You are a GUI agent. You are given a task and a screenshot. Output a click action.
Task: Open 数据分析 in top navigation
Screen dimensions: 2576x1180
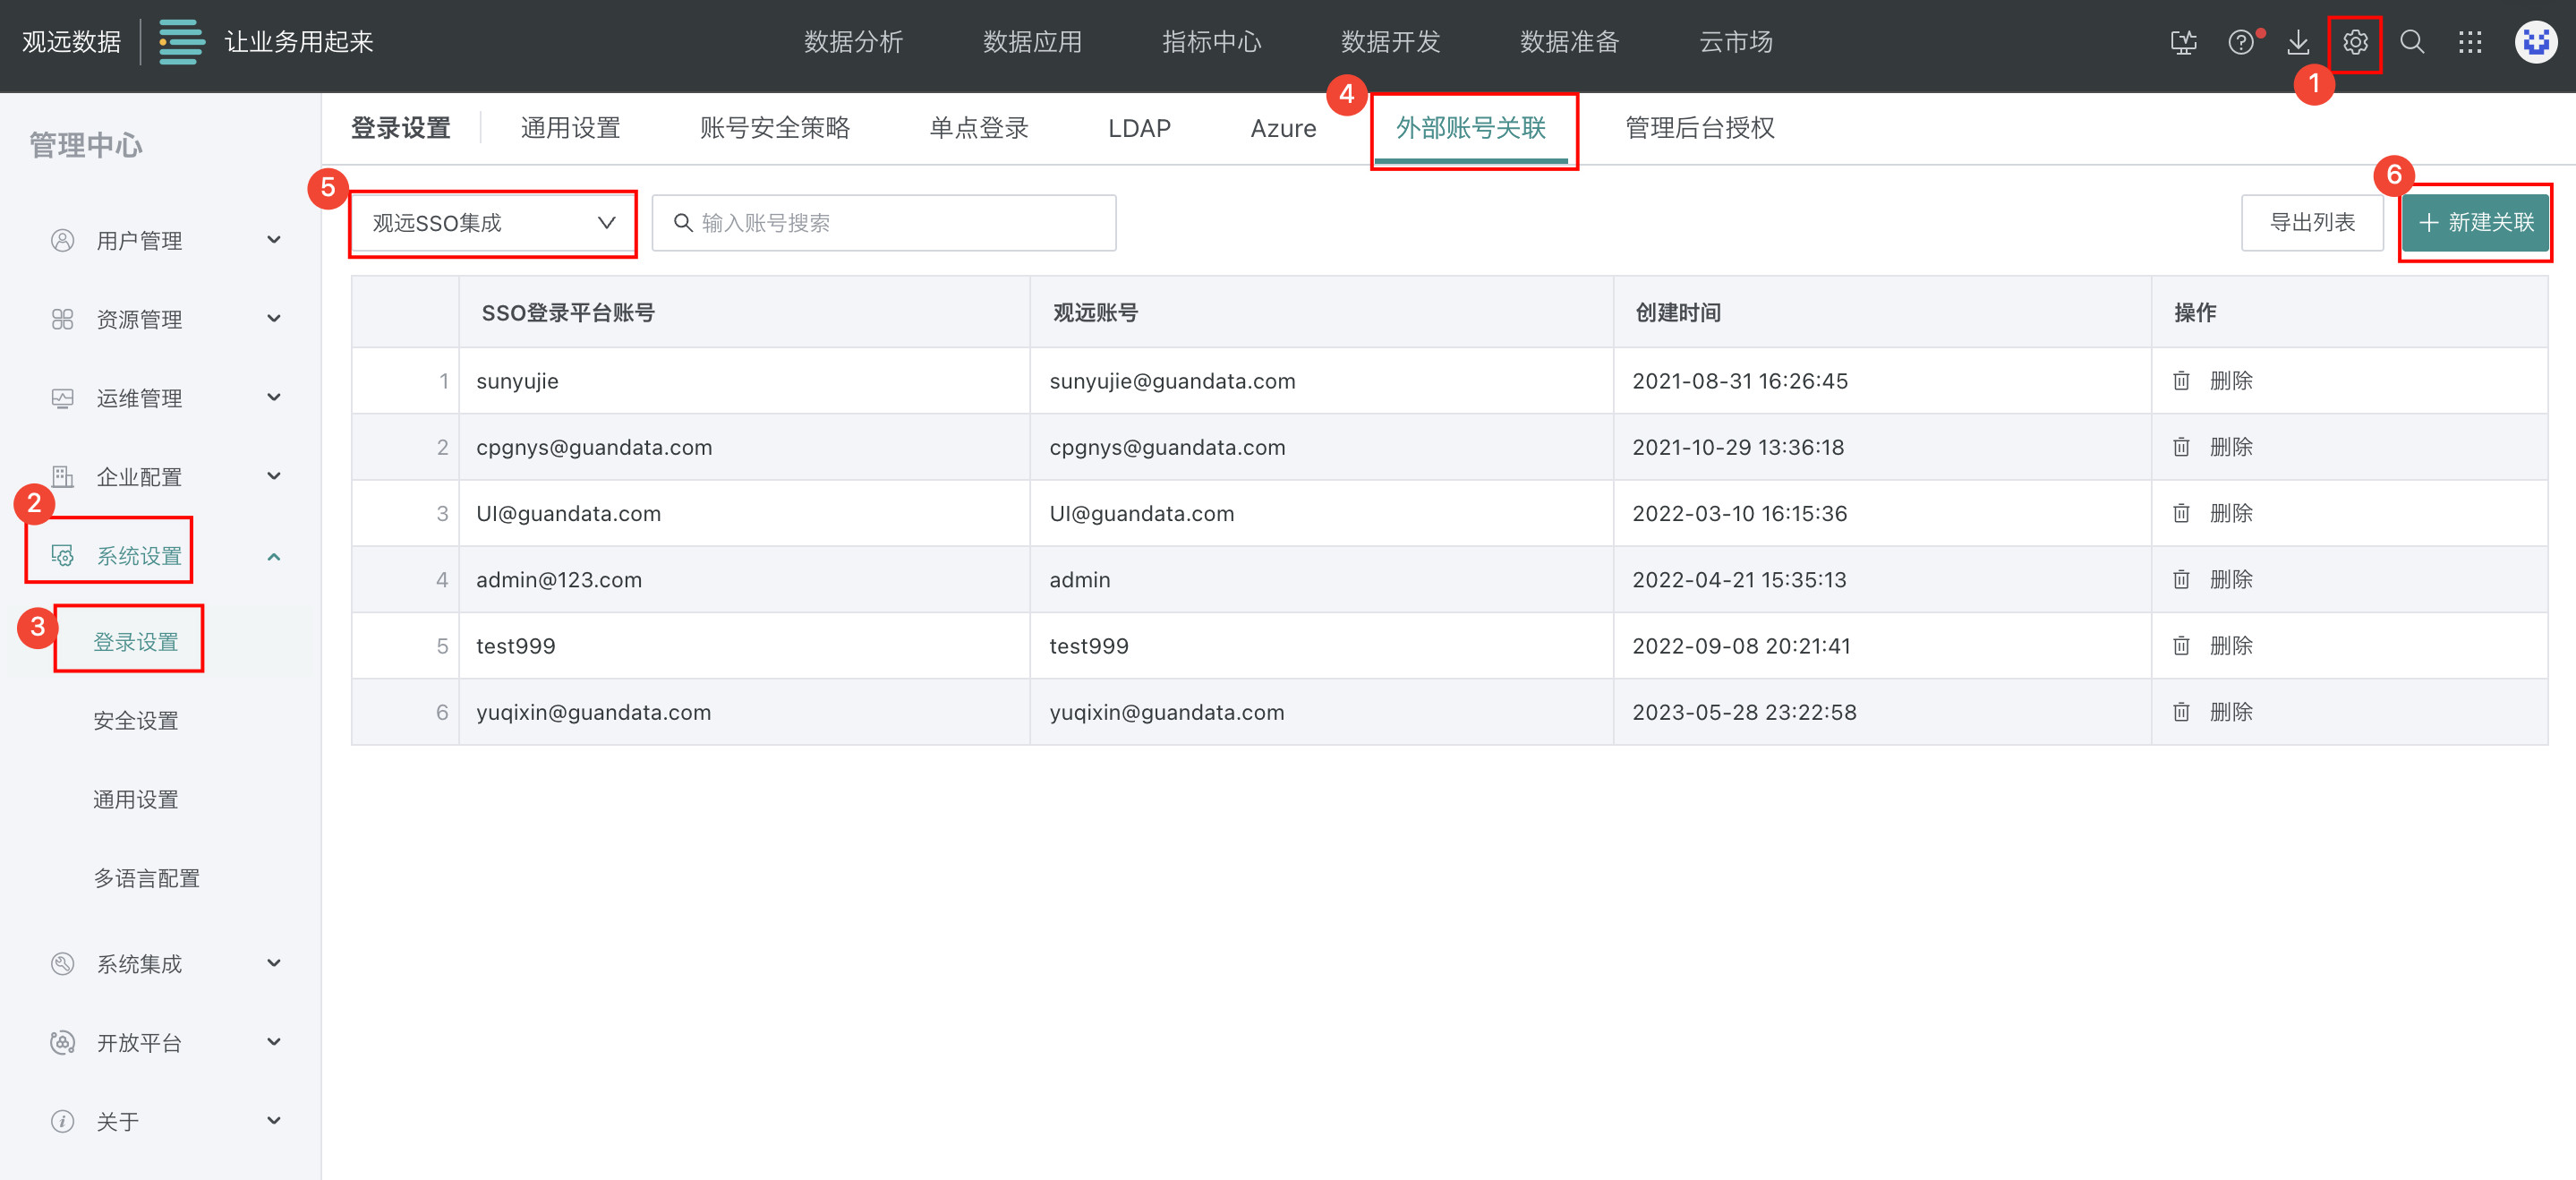(x=853, y=42)
